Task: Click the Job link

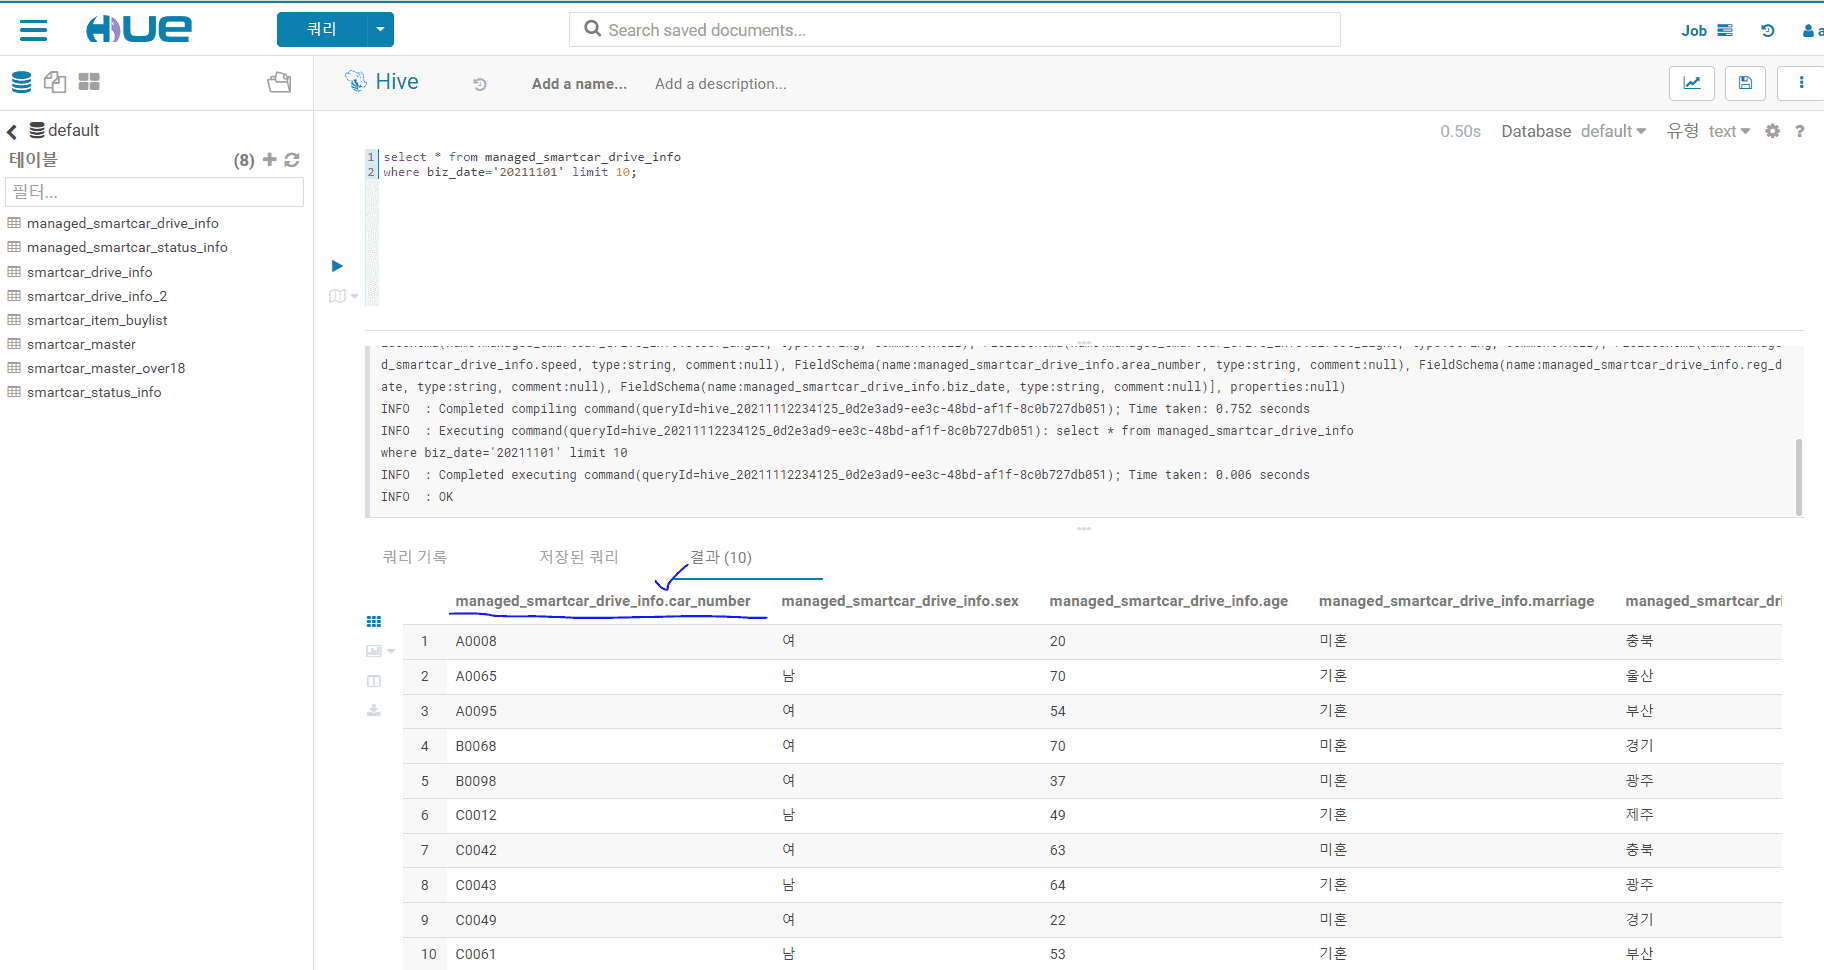Action: 1694,31
